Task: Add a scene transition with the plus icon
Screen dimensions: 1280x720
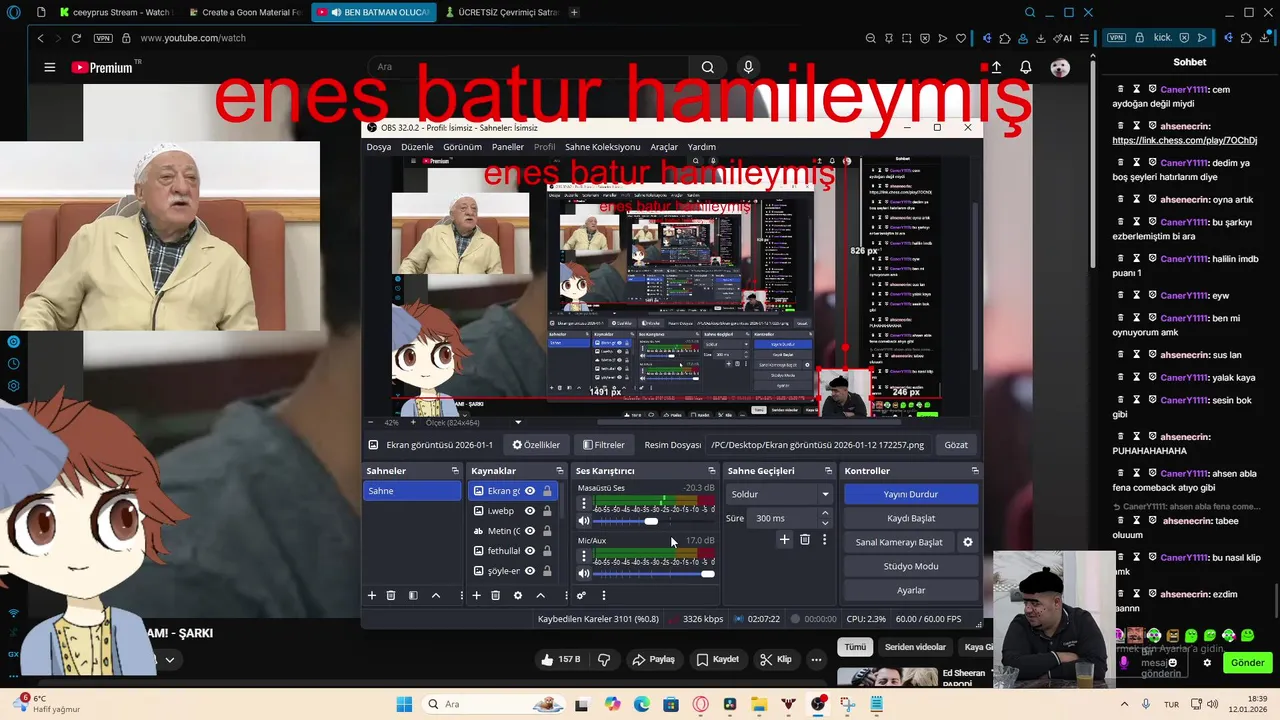Action: click(x=784, y=539)
